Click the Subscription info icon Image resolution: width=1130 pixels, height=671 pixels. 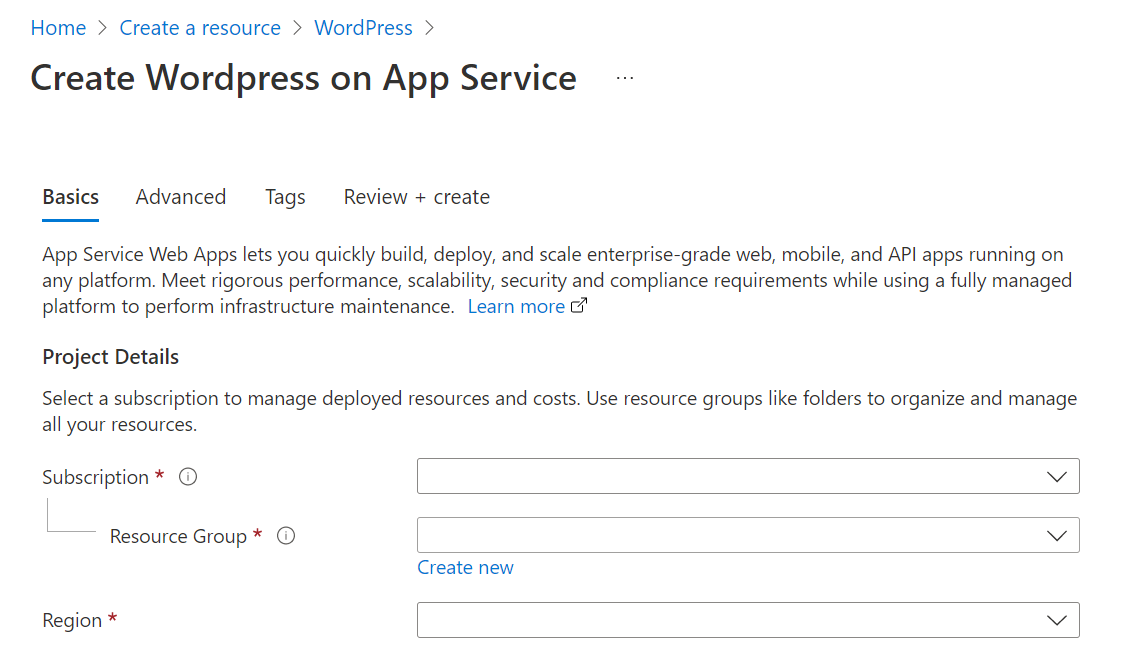point(188,477)
